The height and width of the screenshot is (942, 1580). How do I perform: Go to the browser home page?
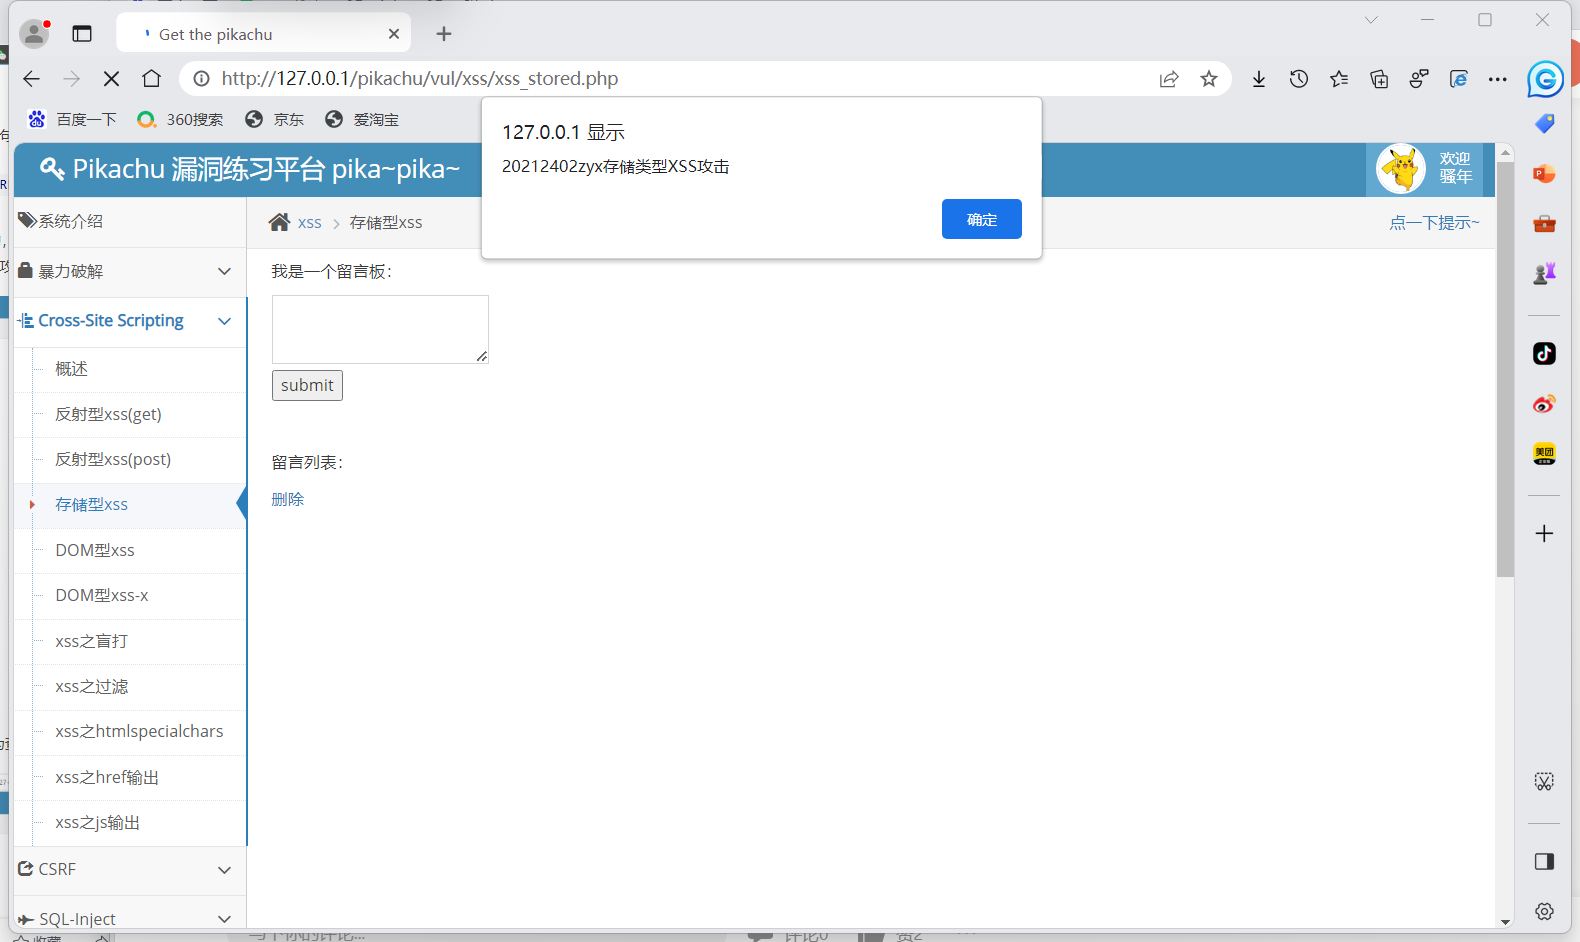tap(151, 79)
